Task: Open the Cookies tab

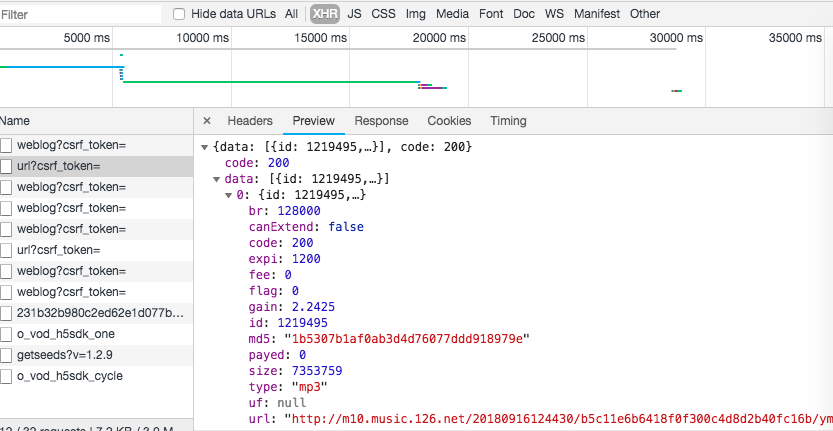Action: click(449, 121)
